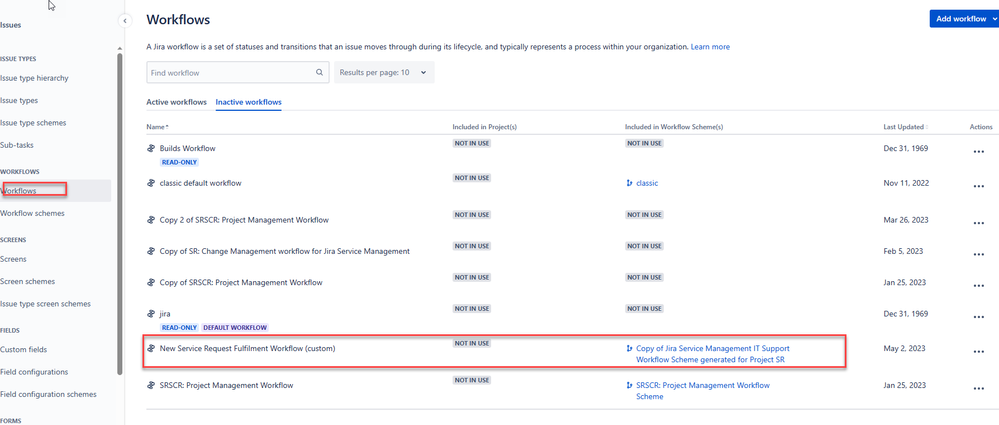This screenshot has width=999, height=425.
Task: Click workflow icon beside Copy of SR: Change Management
Action: pyautogui.click(x=152, y=251)
